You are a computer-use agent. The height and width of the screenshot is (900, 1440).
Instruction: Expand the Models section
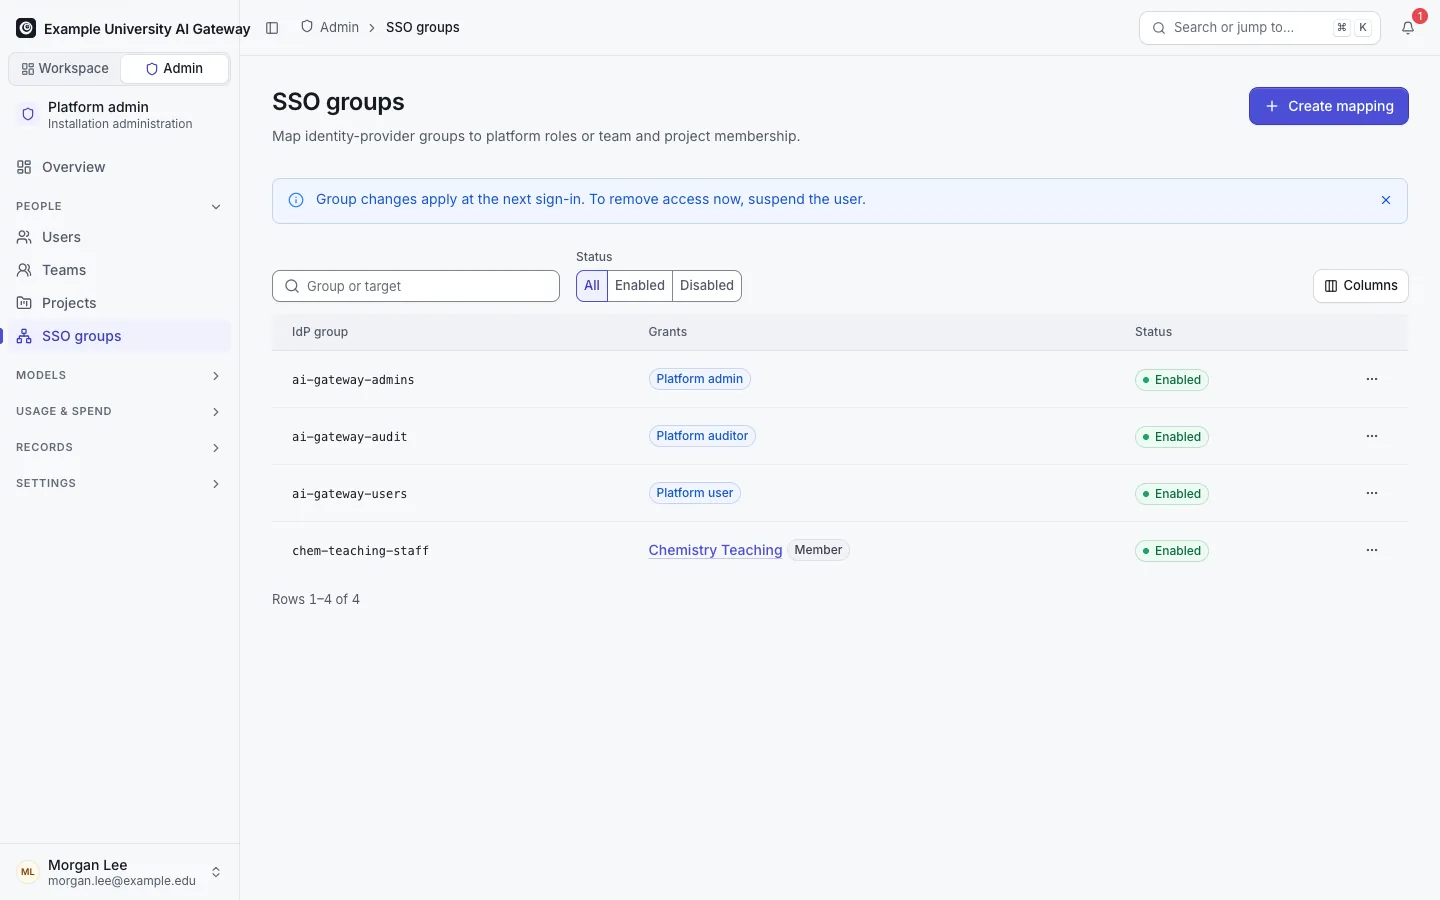120,375
